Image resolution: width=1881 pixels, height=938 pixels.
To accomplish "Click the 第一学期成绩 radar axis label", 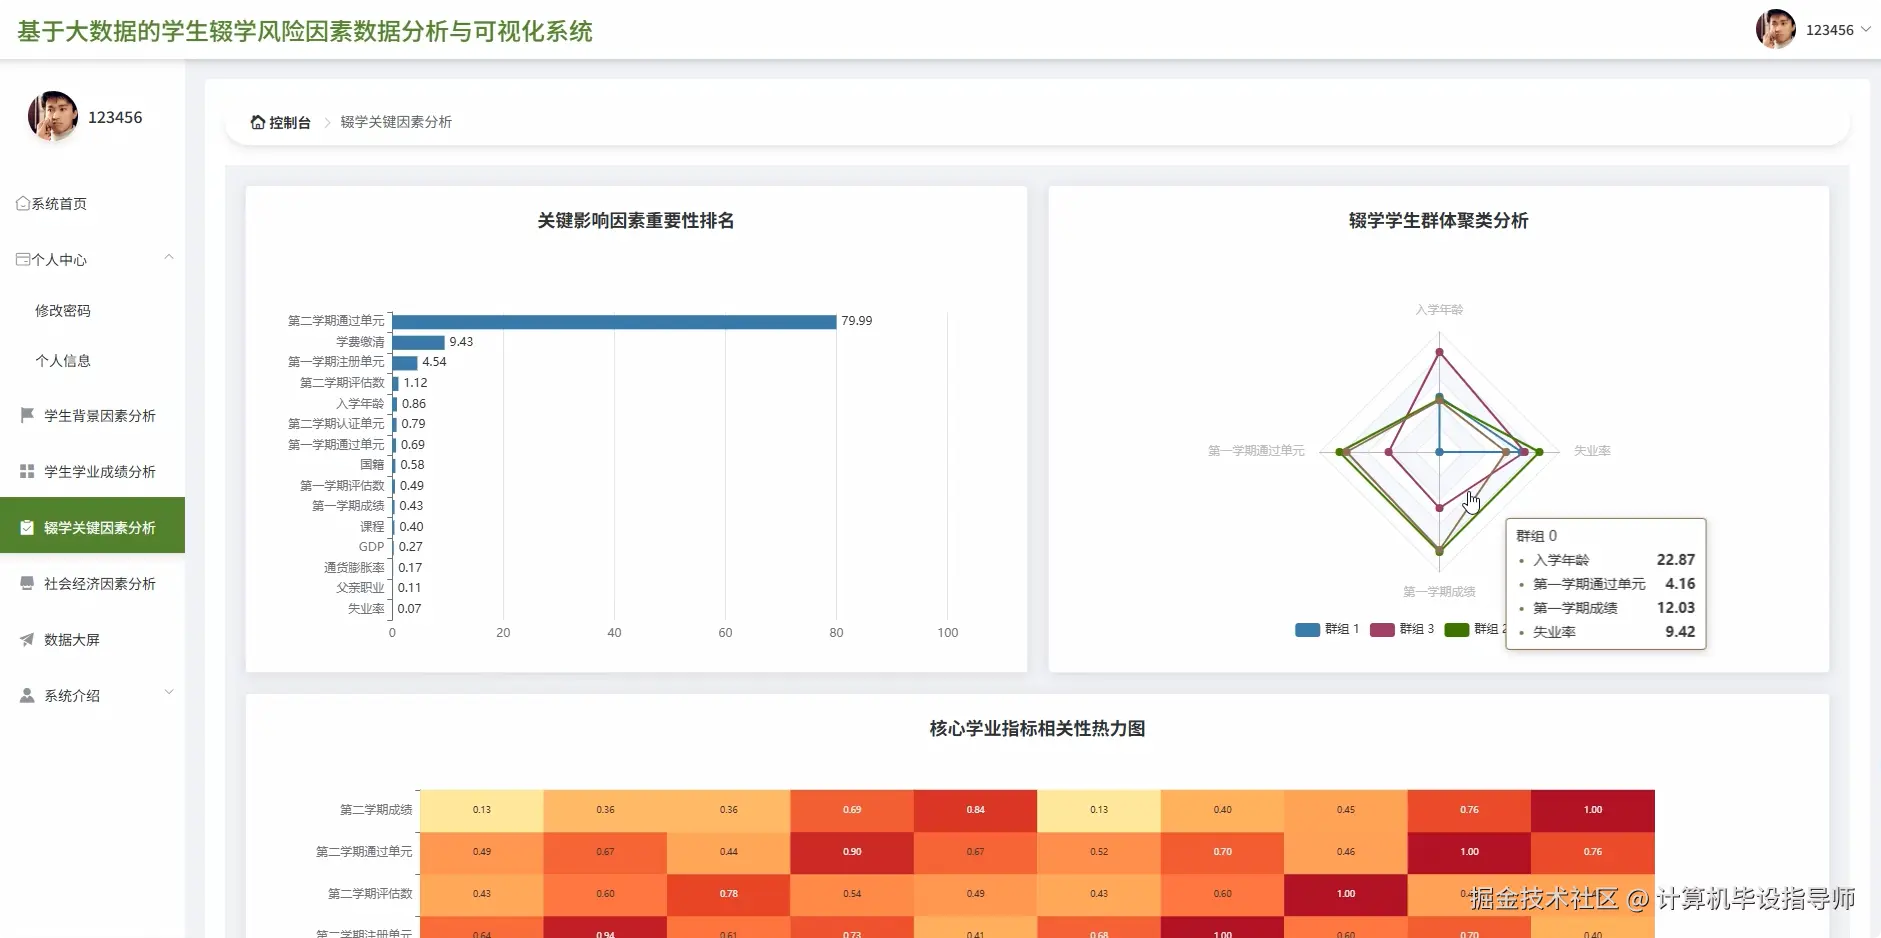I will click(1439, 592).
